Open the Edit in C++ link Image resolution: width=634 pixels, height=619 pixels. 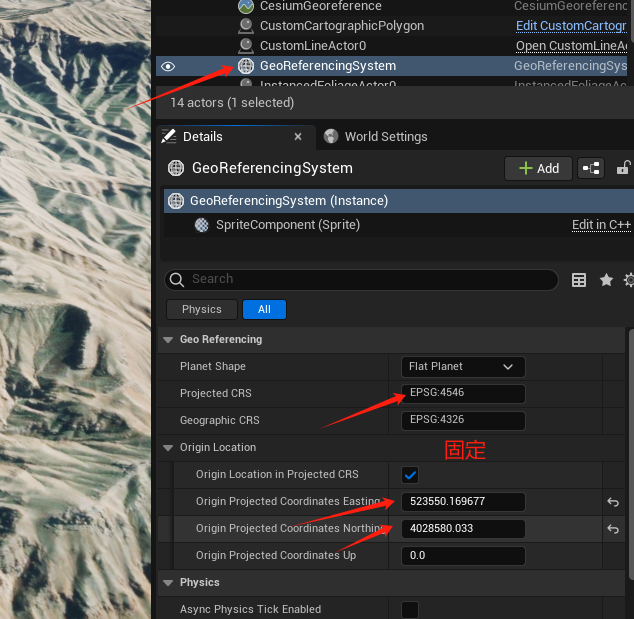click(601, 225)
